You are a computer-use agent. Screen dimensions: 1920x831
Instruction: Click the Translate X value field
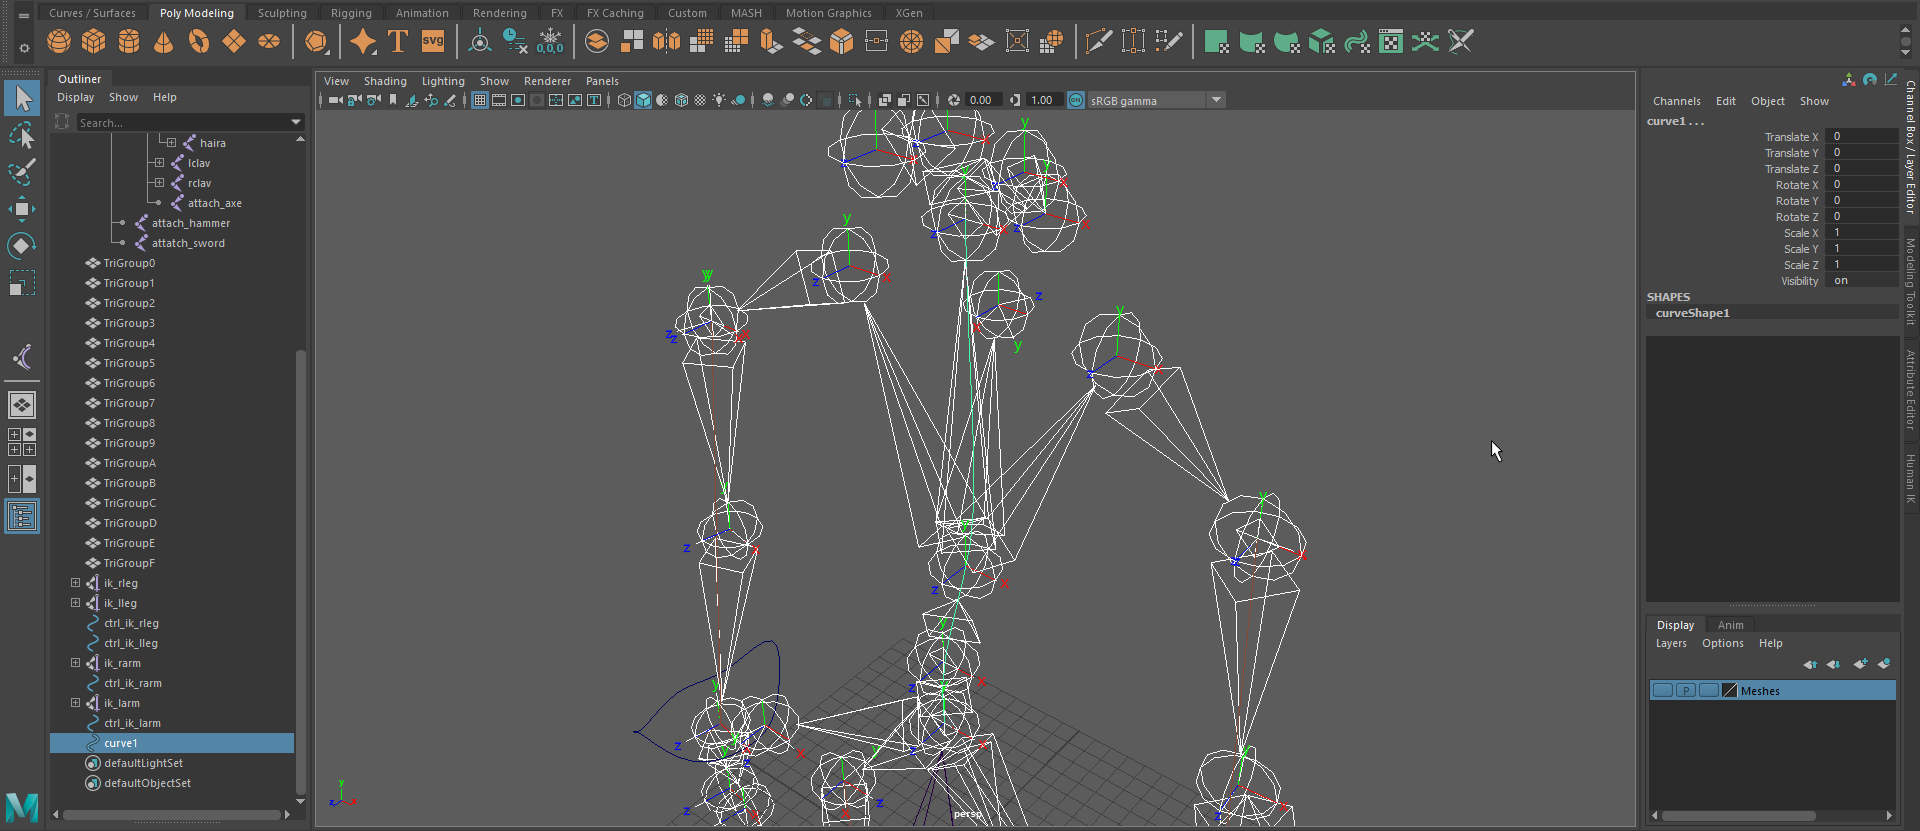point(1861,137)
